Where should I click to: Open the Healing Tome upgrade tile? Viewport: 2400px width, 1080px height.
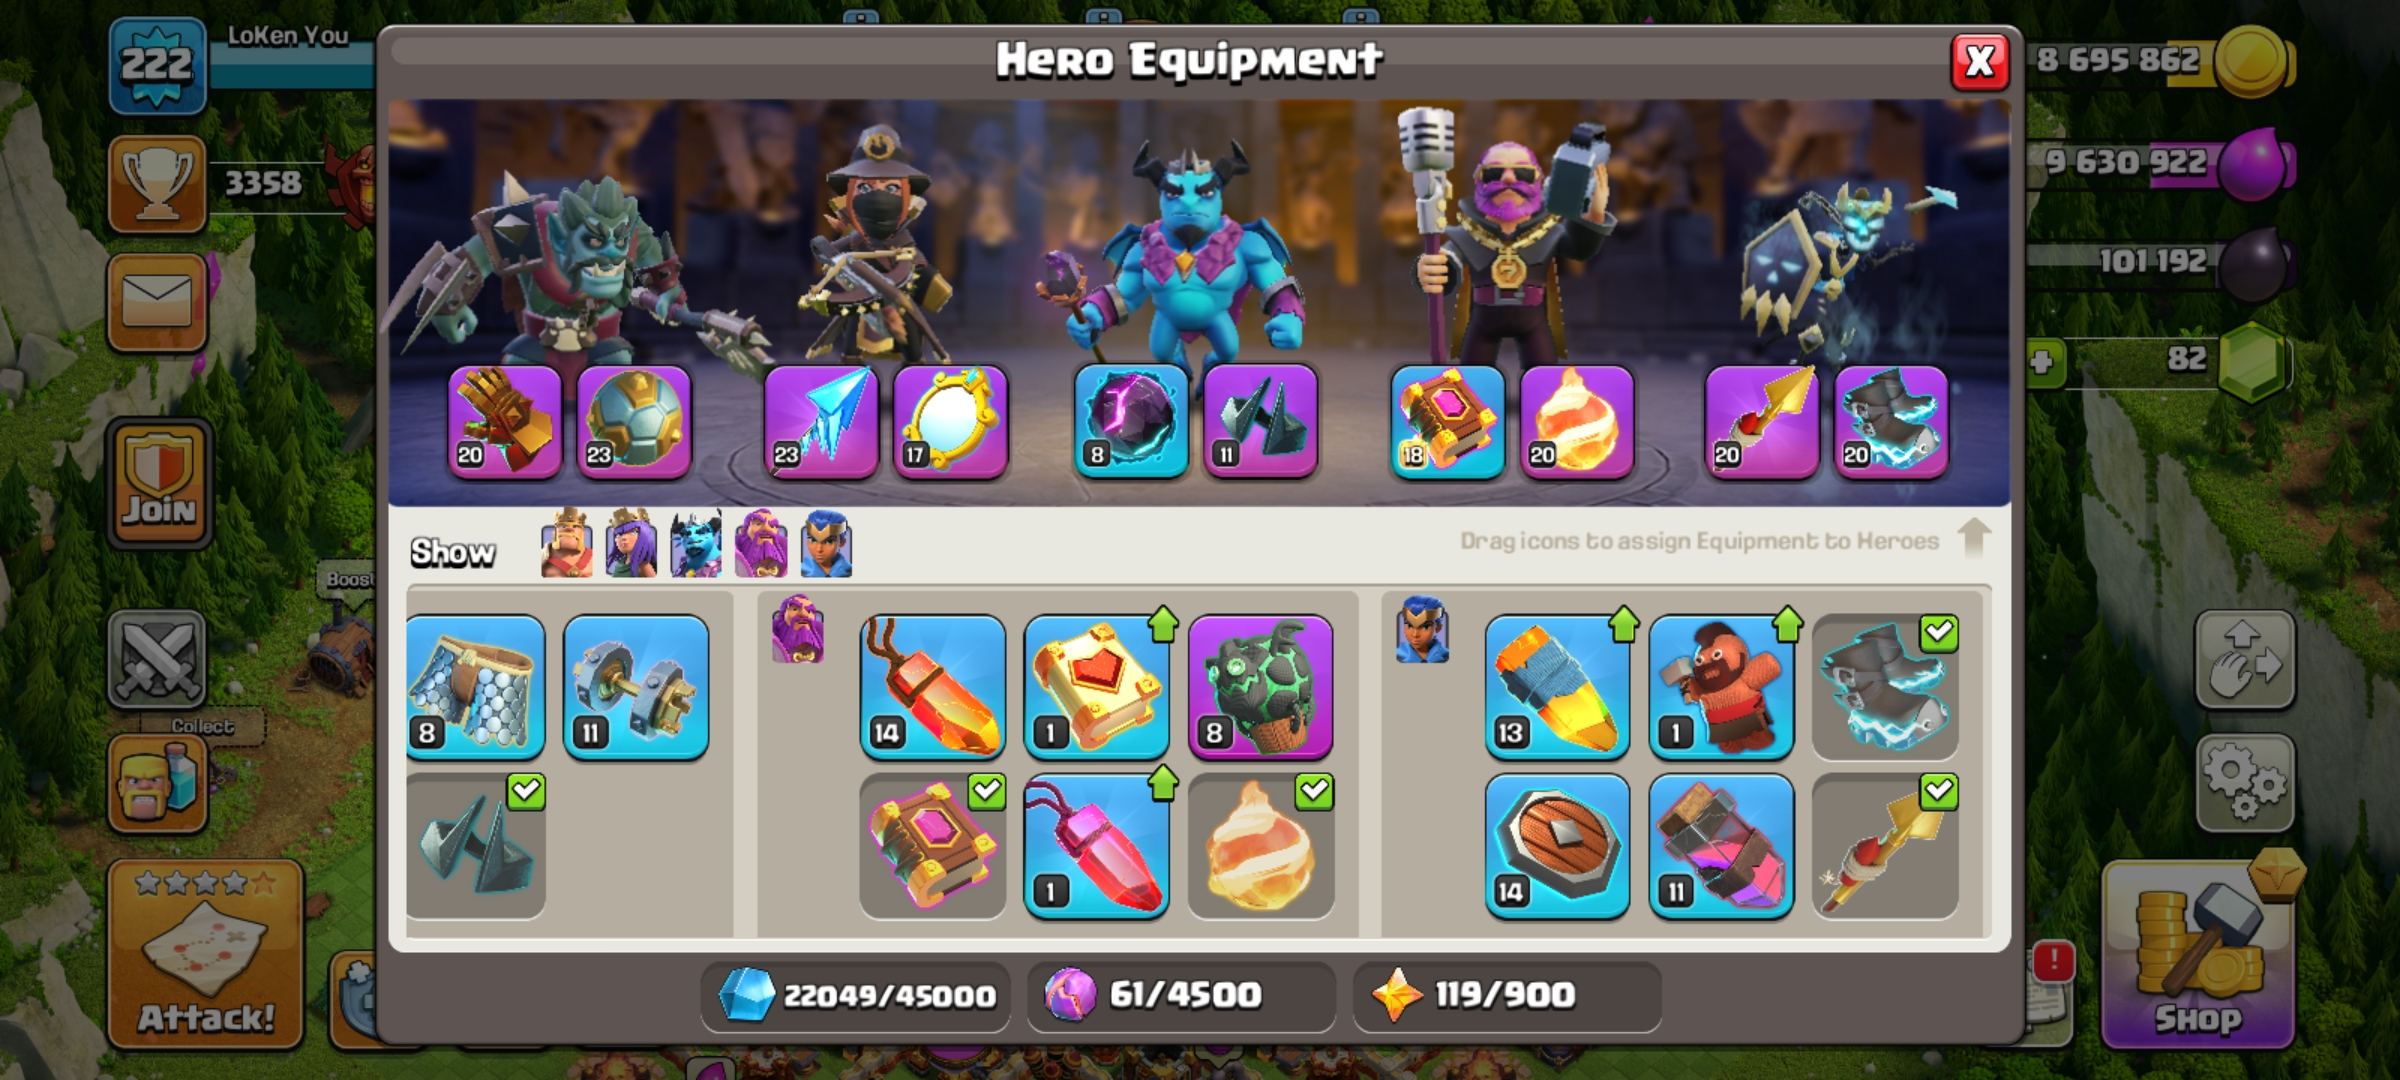coord(1097,687)
